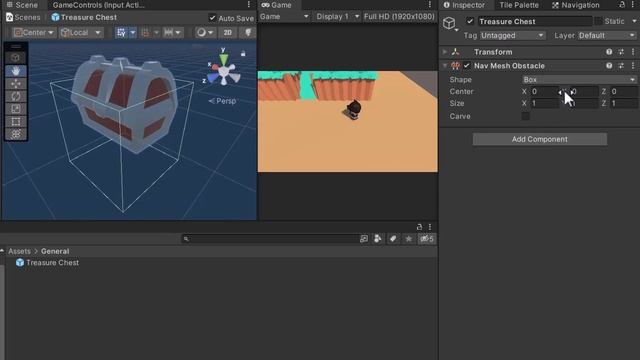Click the blue Z axis cone of the gizmo
The image size is (640, 360).
(213, 79)
